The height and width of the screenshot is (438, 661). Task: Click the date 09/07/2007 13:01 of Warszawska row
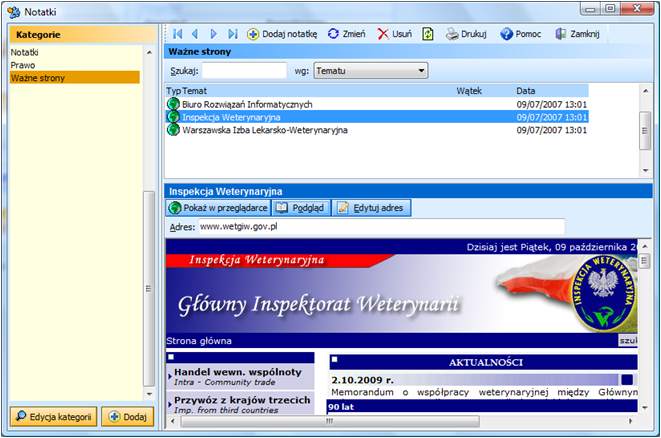coord(551,130)
